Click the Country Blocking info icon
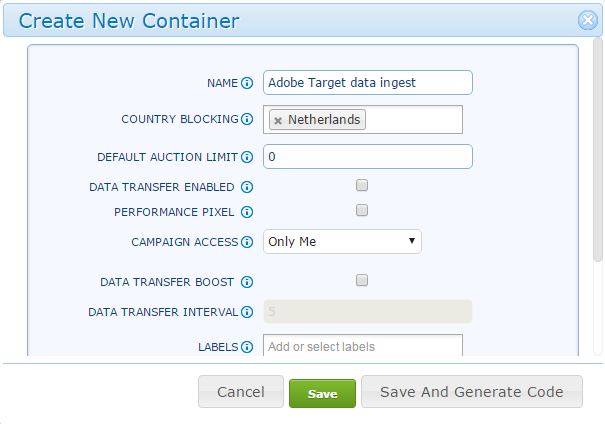605x424 pixels. pos(247,119)
